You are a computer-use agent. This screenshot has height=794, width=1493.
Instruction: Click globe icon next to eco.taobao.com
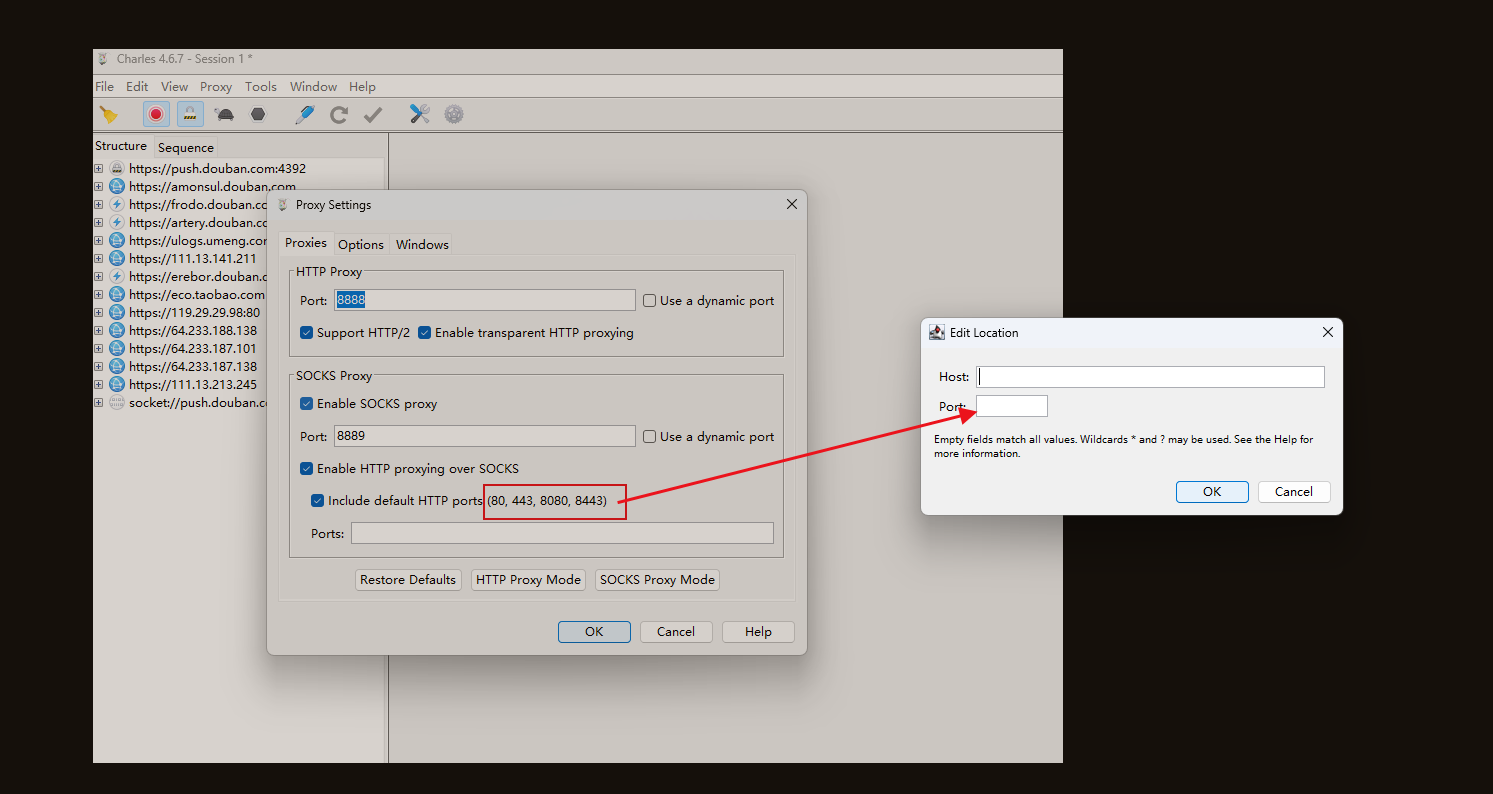coord(117,295)
